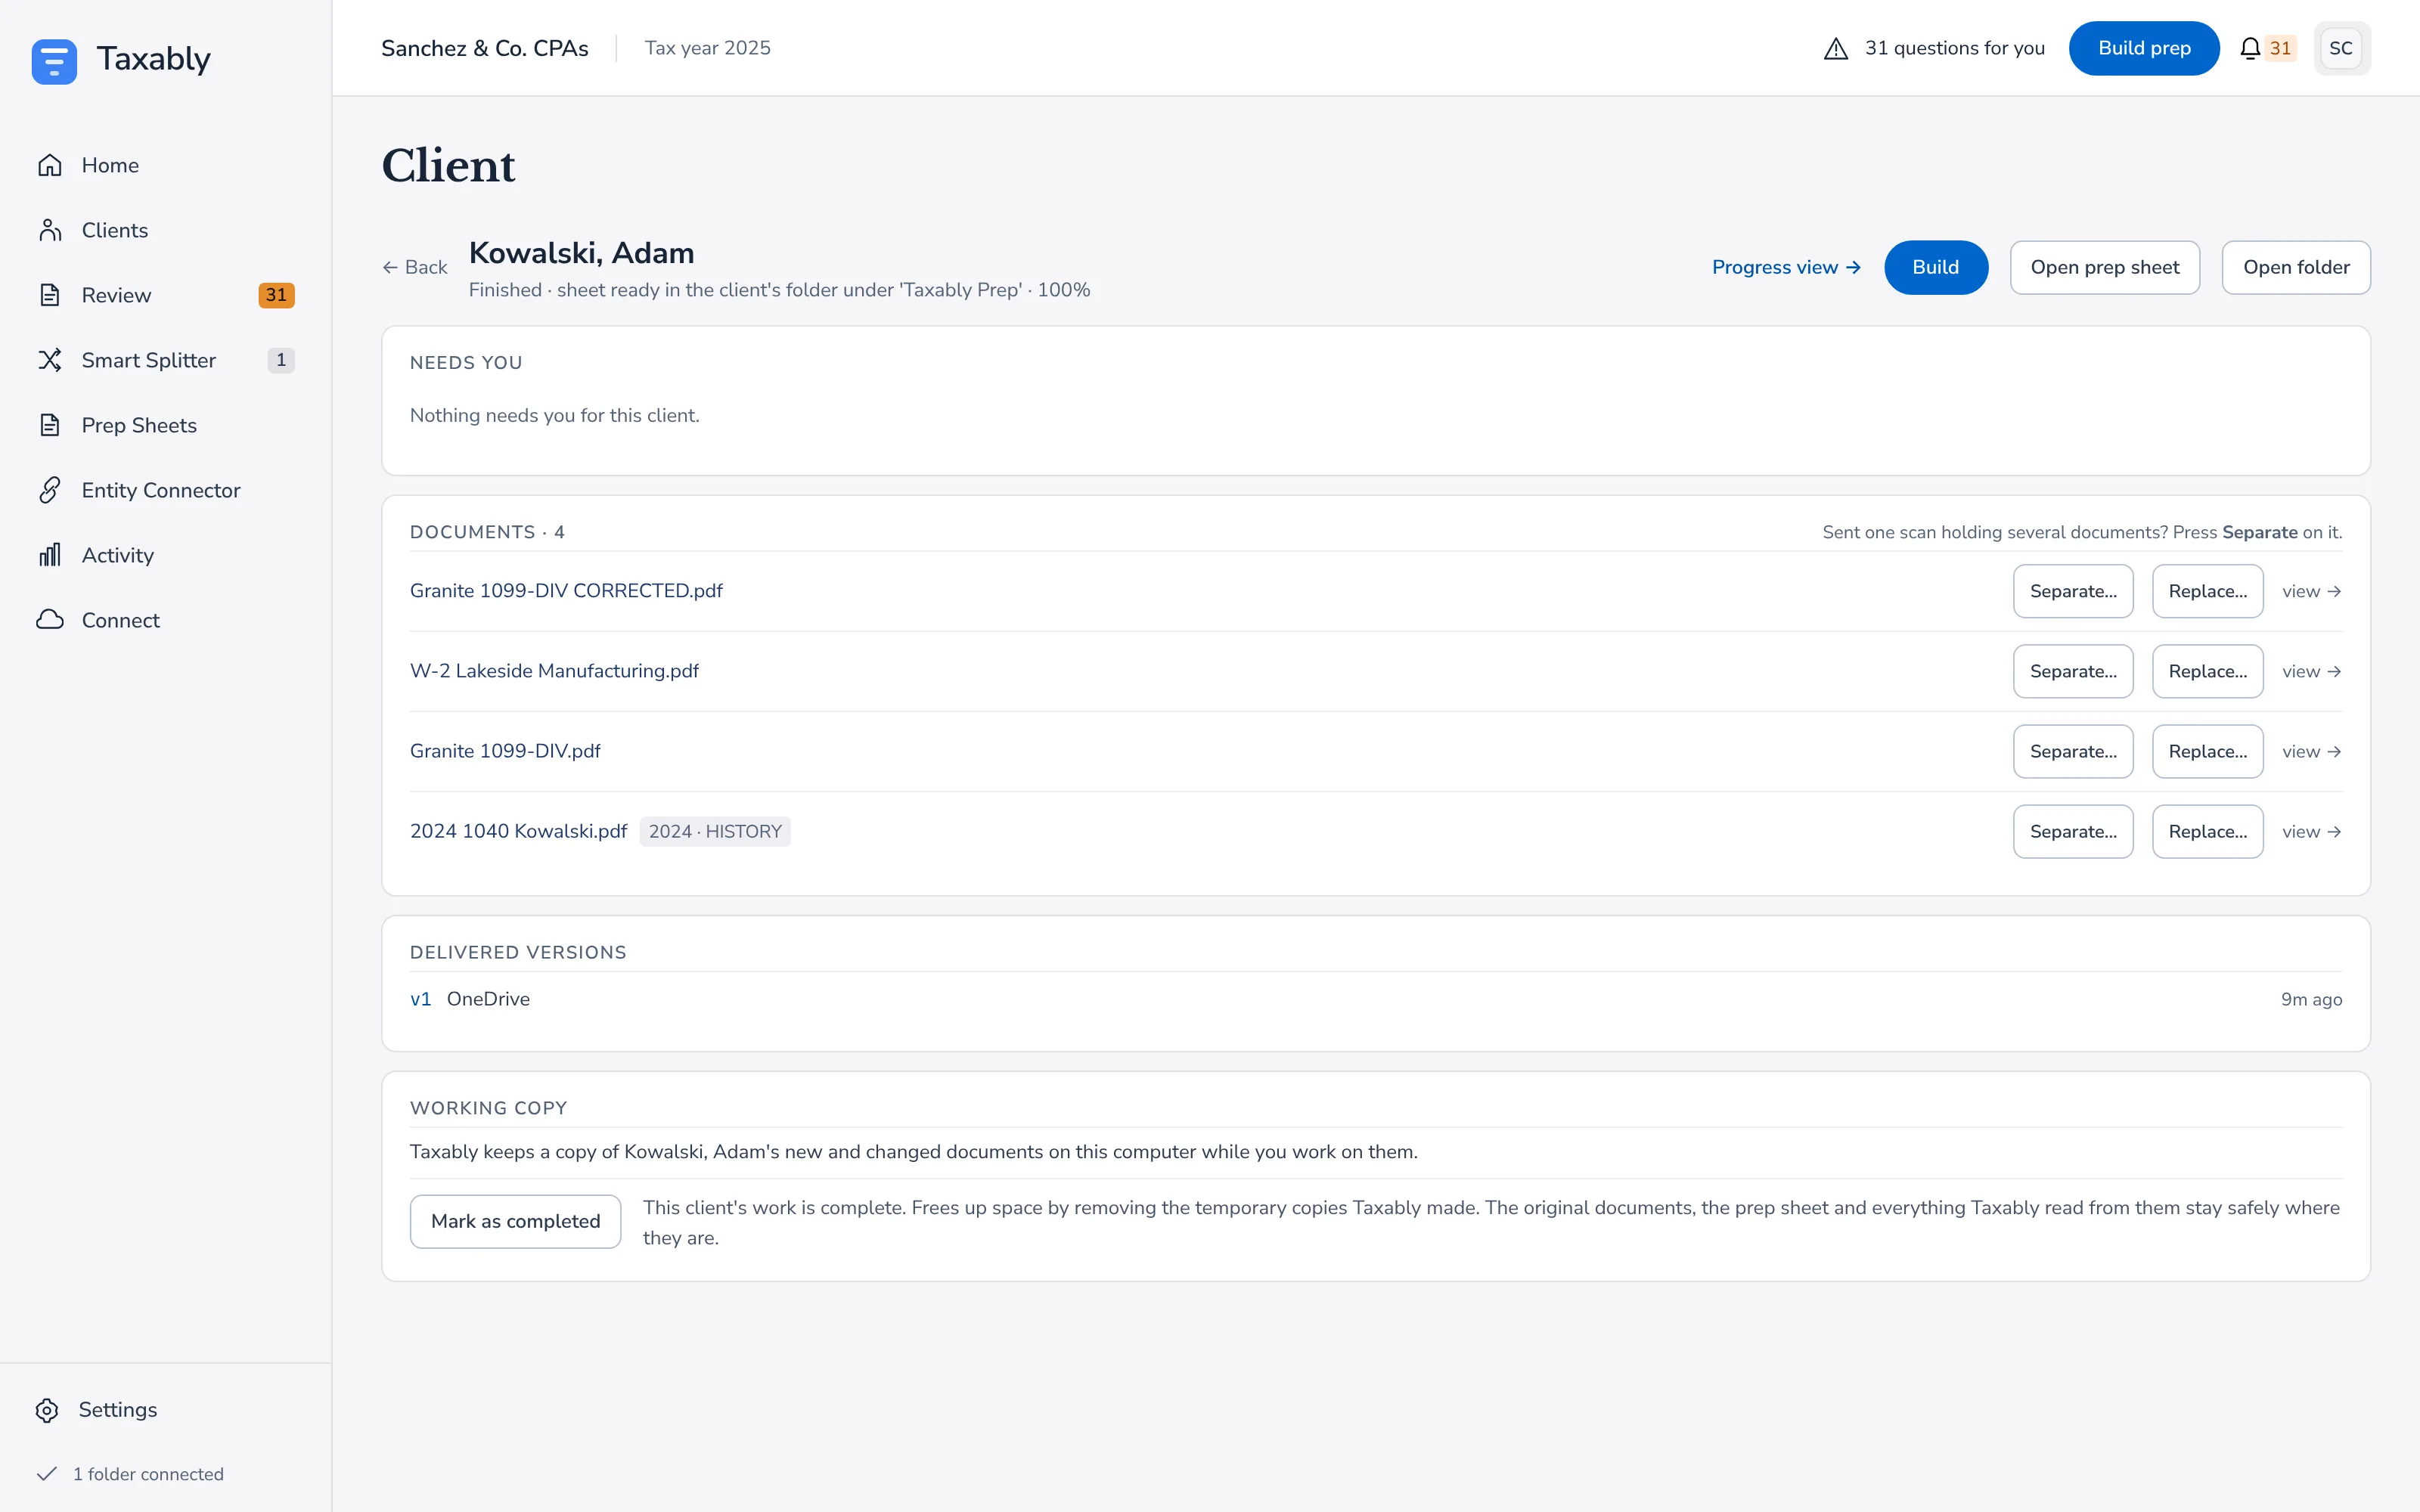The height and width of the screenshot is (1512, 2420).
Task: Click the Build button for Kowalski
Action: (1936, 267)
